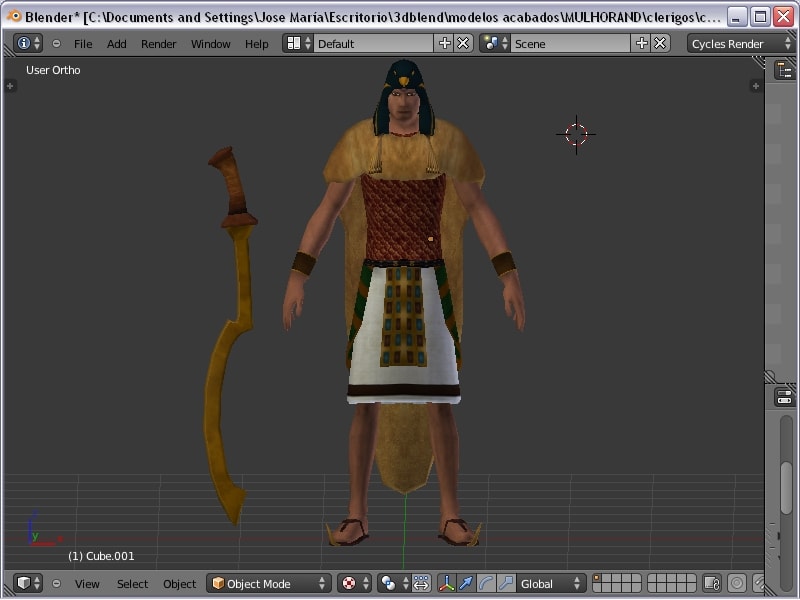Image resolution: width=800 pixels, height=600 pixels.
Task: Select a layer in second layer group
Action: (x=671, y=583)
